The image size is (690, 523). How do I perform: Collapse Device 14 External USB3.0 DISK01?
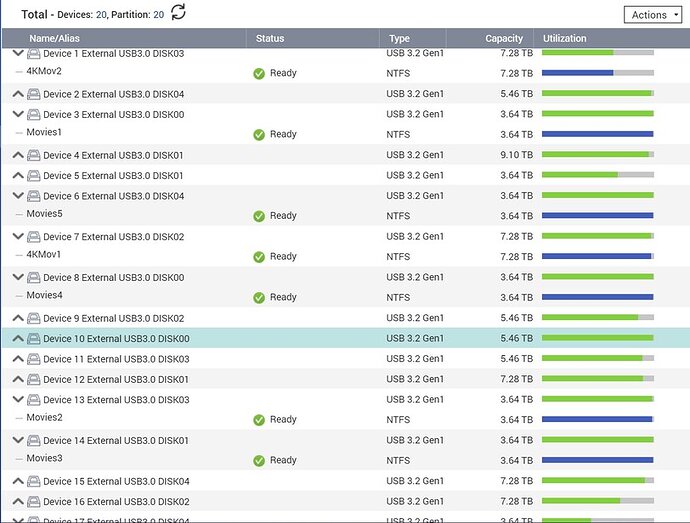pyautogui.click(x=18, y=440)
